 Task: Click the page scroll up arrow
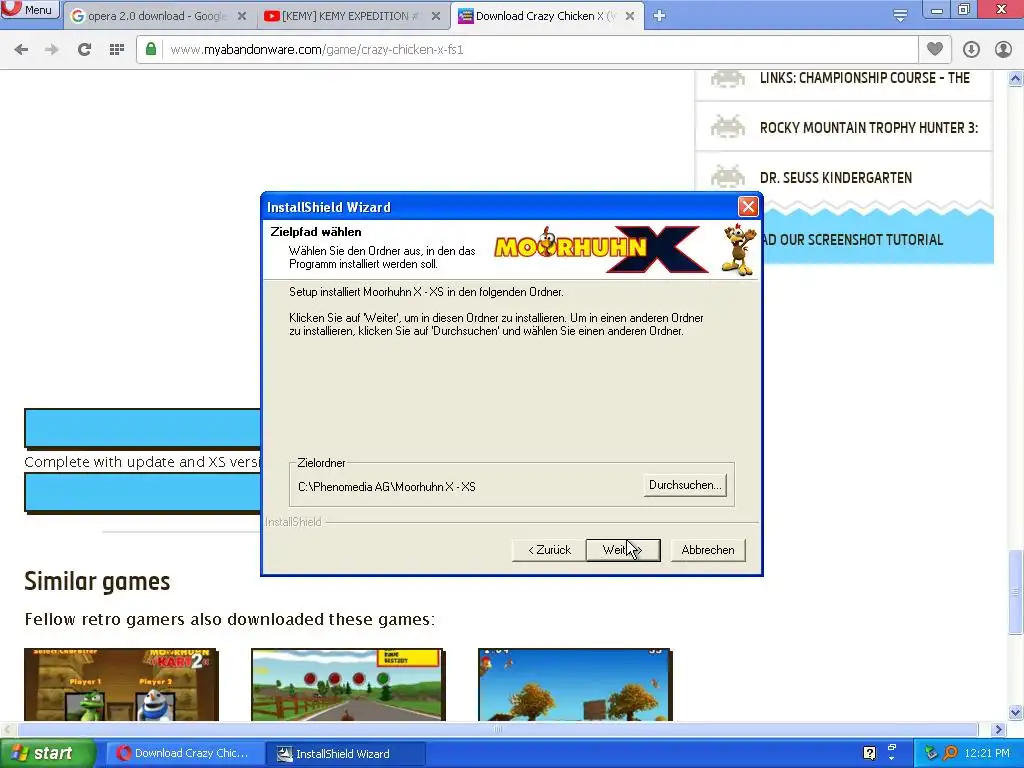click(x=1016, y=78)
